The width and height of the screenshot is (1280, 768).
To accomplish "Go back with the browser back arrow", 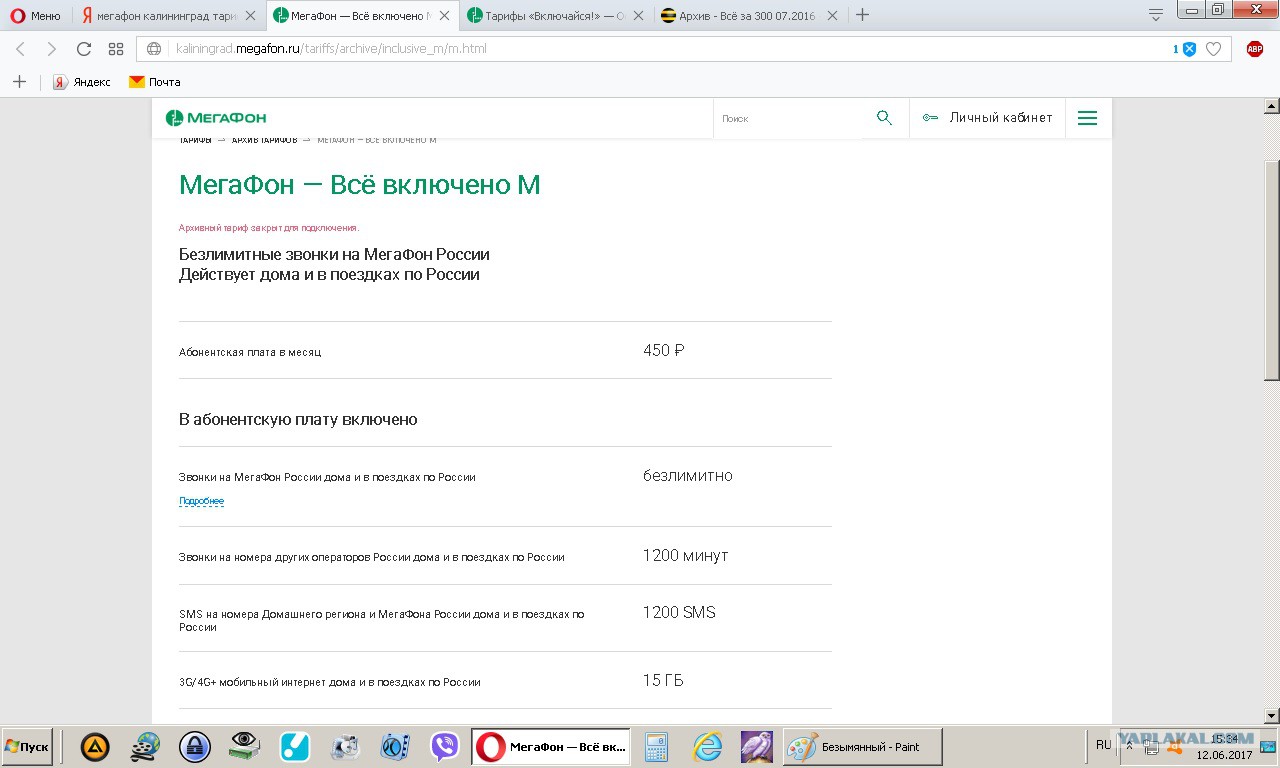I will point(20,49).
